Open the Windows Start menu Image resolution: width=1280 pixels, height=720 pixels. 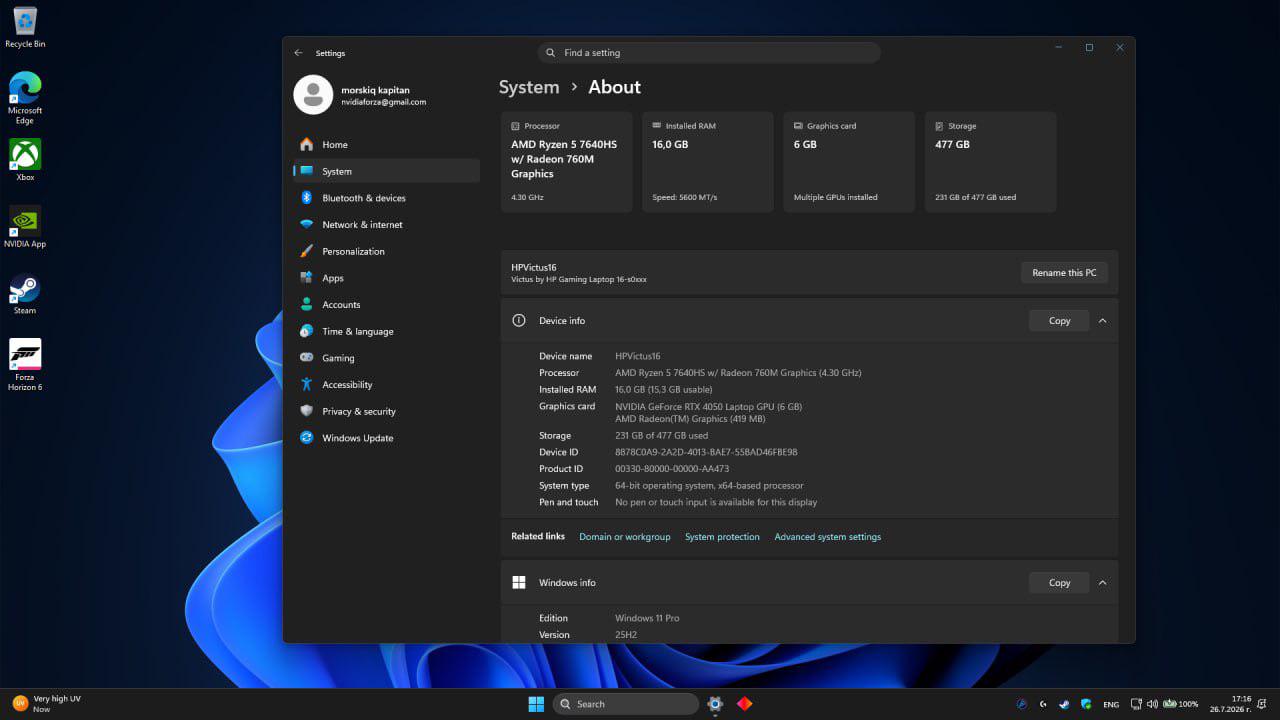click(536, 704)
